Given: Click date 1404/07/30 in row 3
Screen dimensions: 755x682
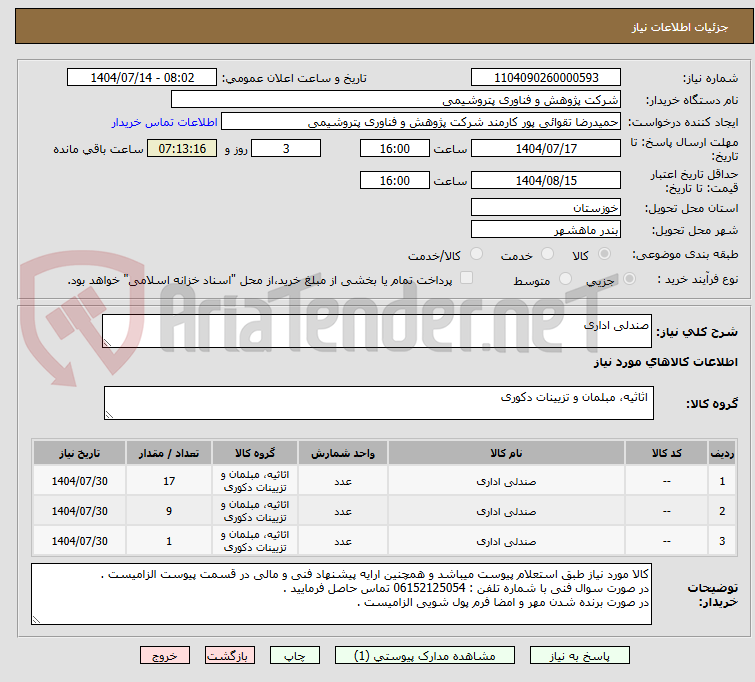Looking at the screenshot, I should tap(79, 541).
